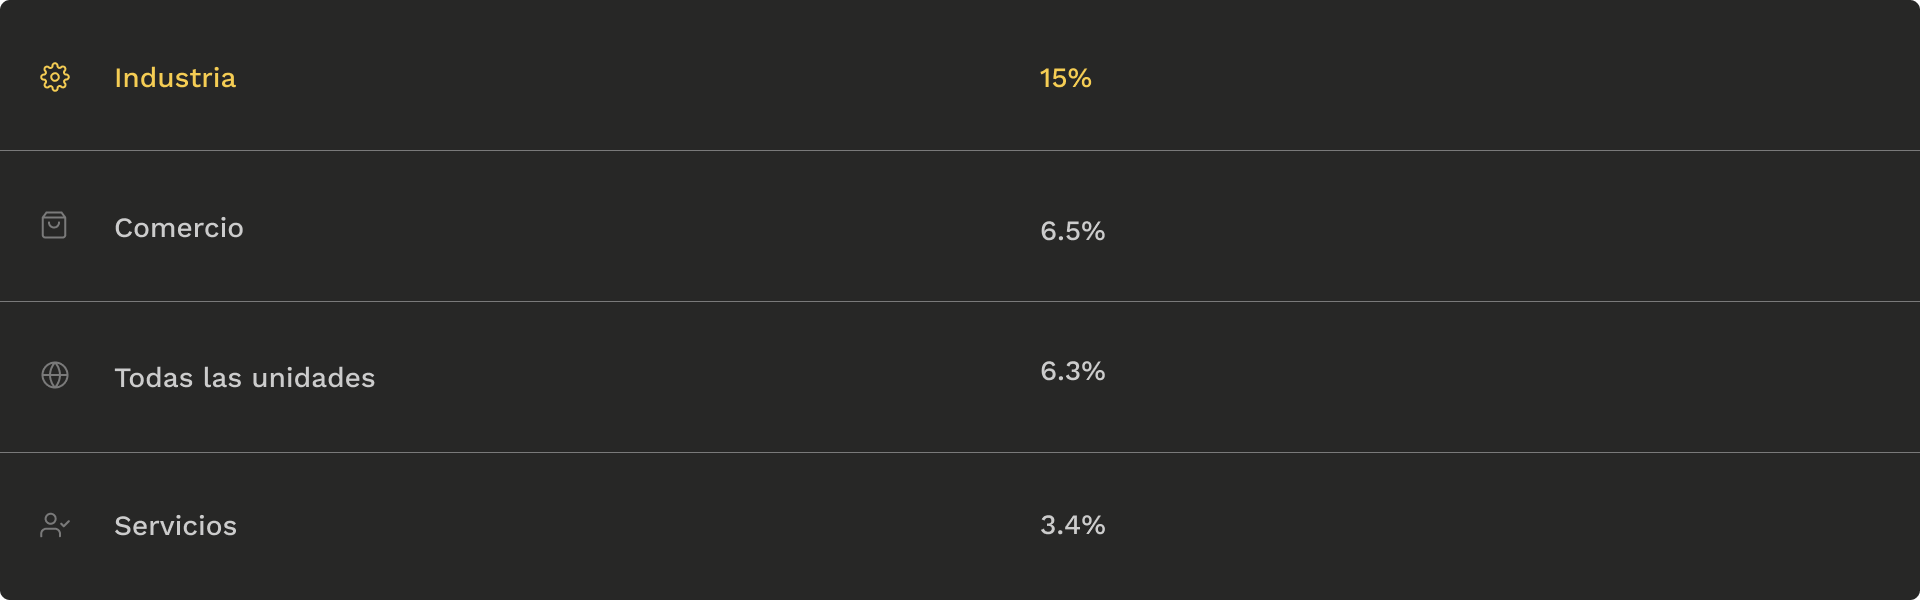Select the Industria label
Image resolution: width=1920 pixels, height=600 pixels.
pyautogui.click(x=175, y=78)
